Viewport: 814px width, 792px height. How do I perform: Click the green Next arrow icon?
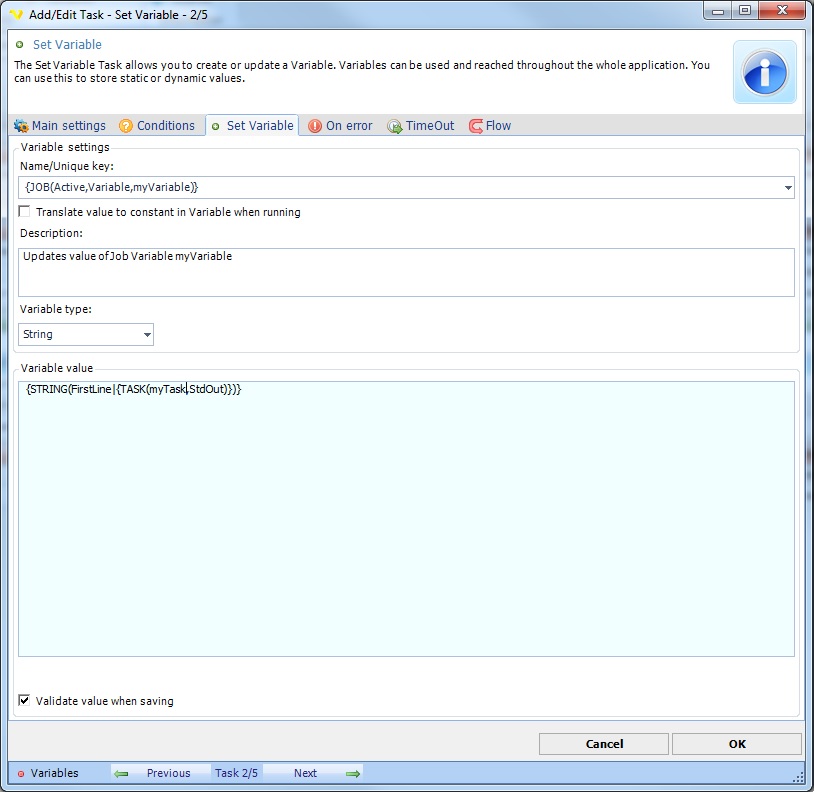352,773
